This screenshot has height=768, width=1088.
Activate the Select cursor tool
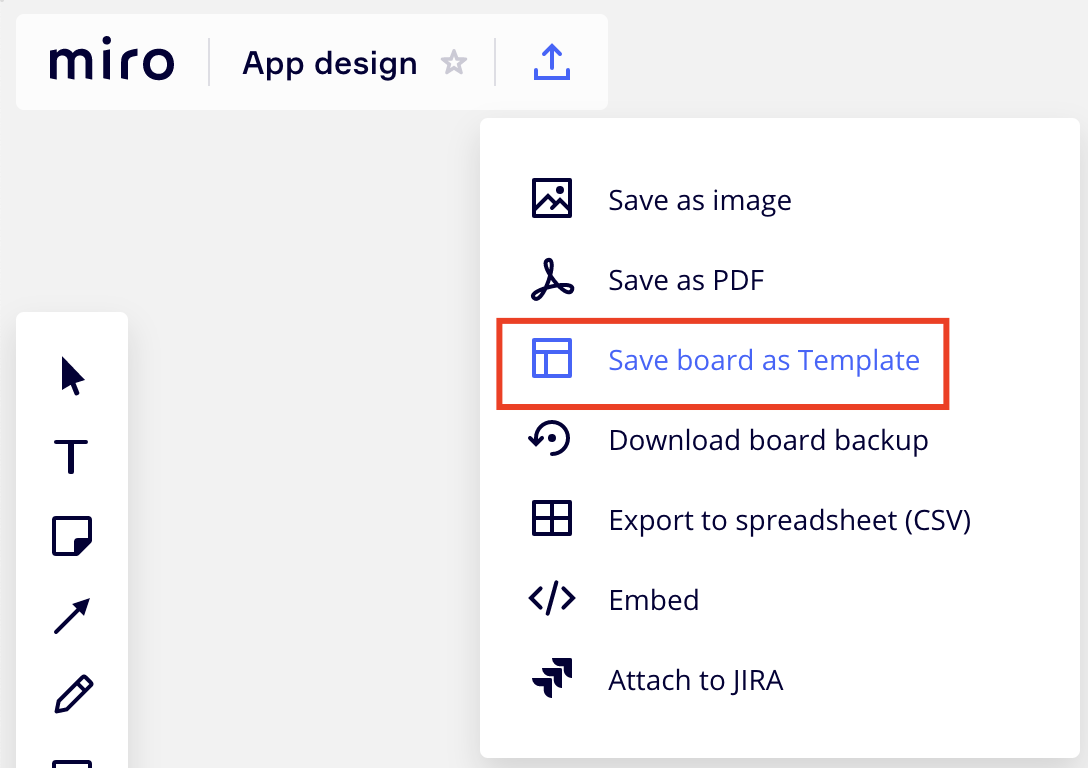72,376
